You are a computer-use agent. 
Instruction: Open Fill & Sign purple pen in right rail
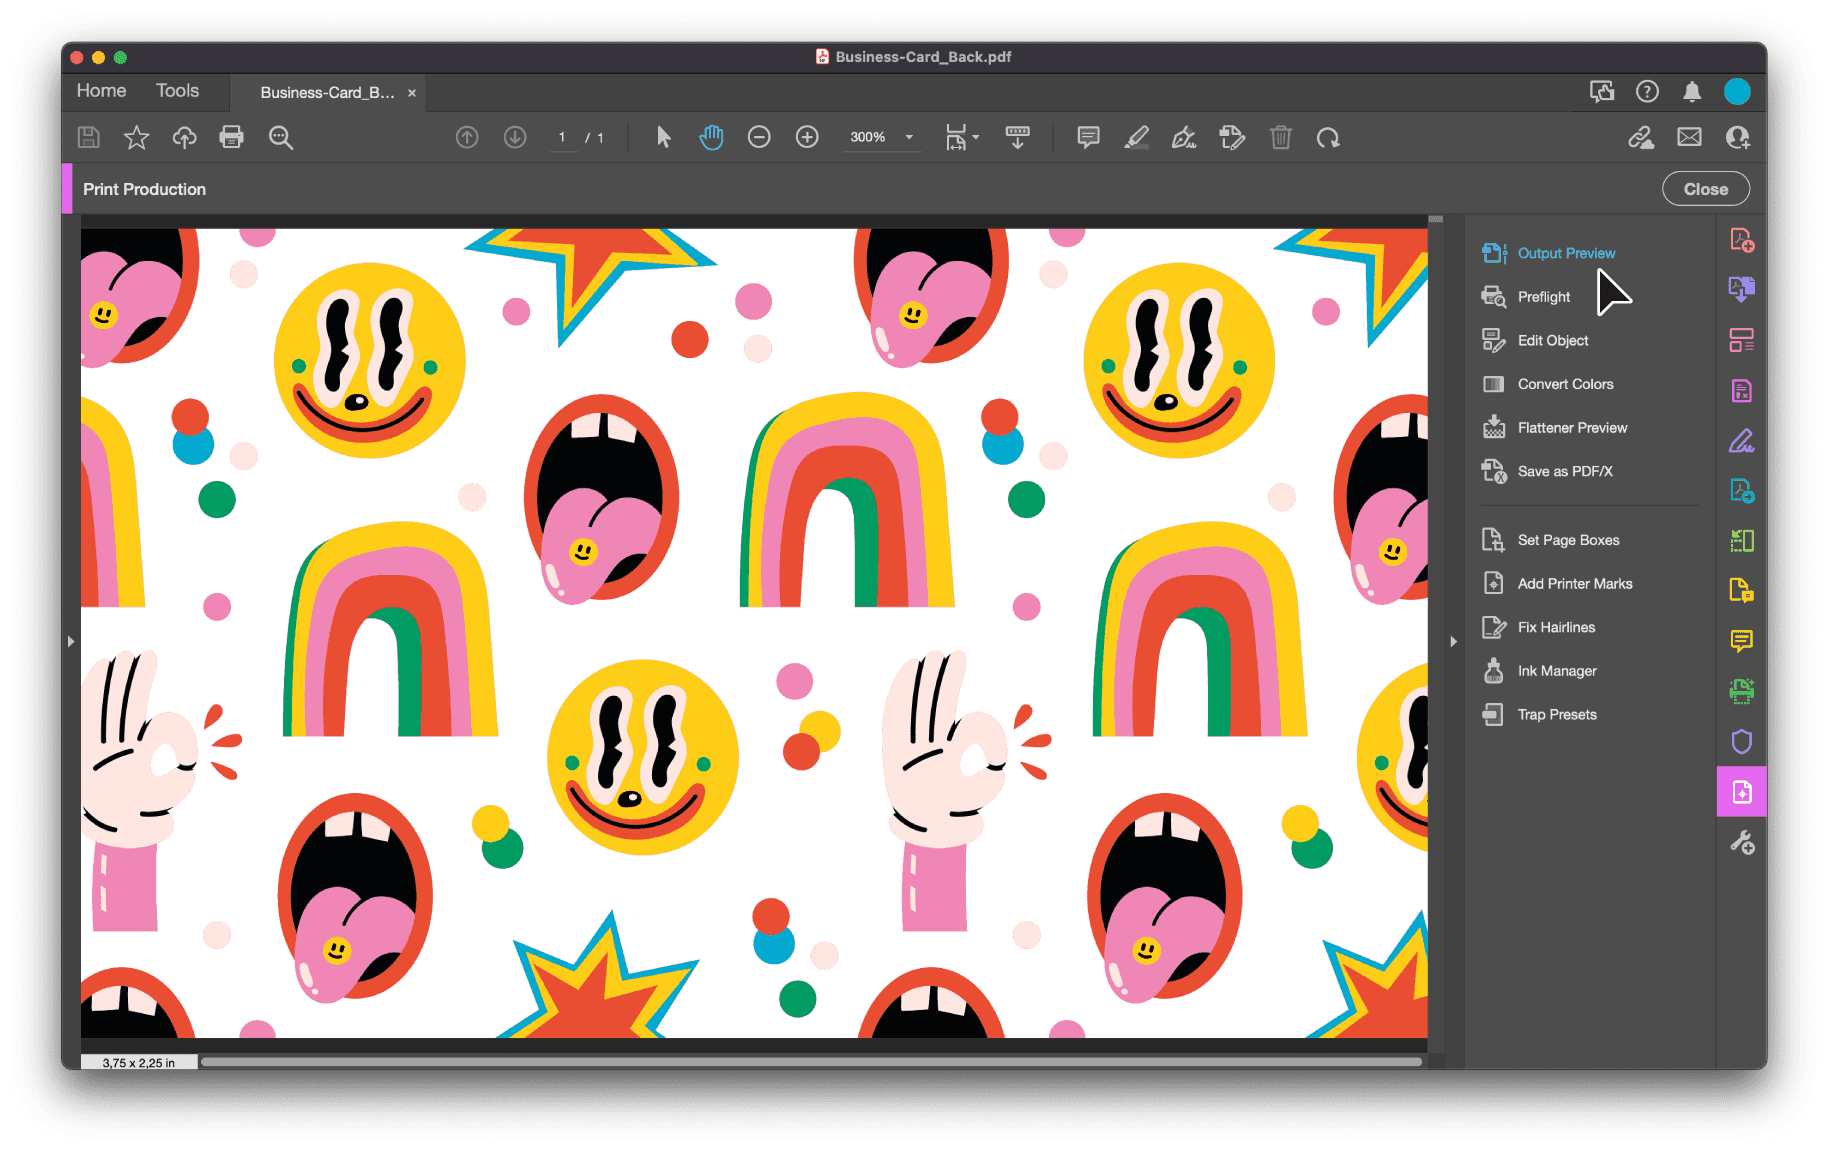point(1741,440)
